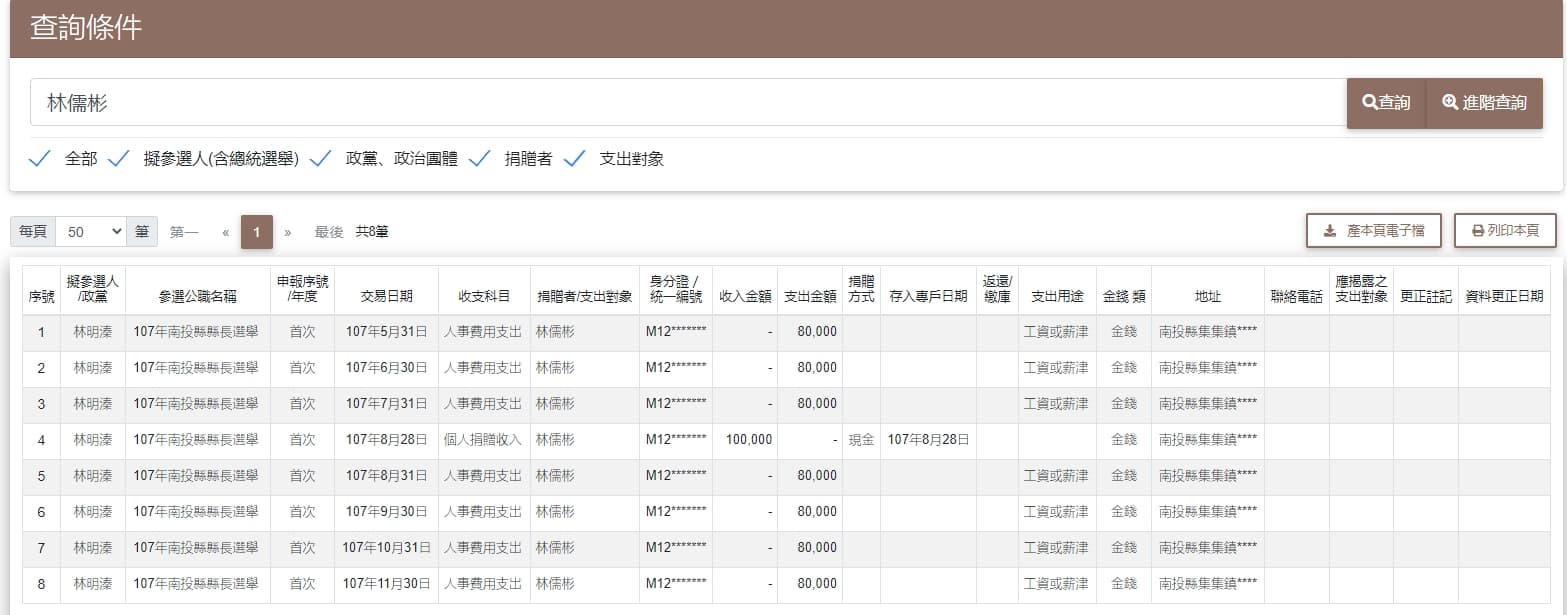Select the 107年9月30日 date cell
Viewport: 1567px width, 615px height.
point(387,512)
